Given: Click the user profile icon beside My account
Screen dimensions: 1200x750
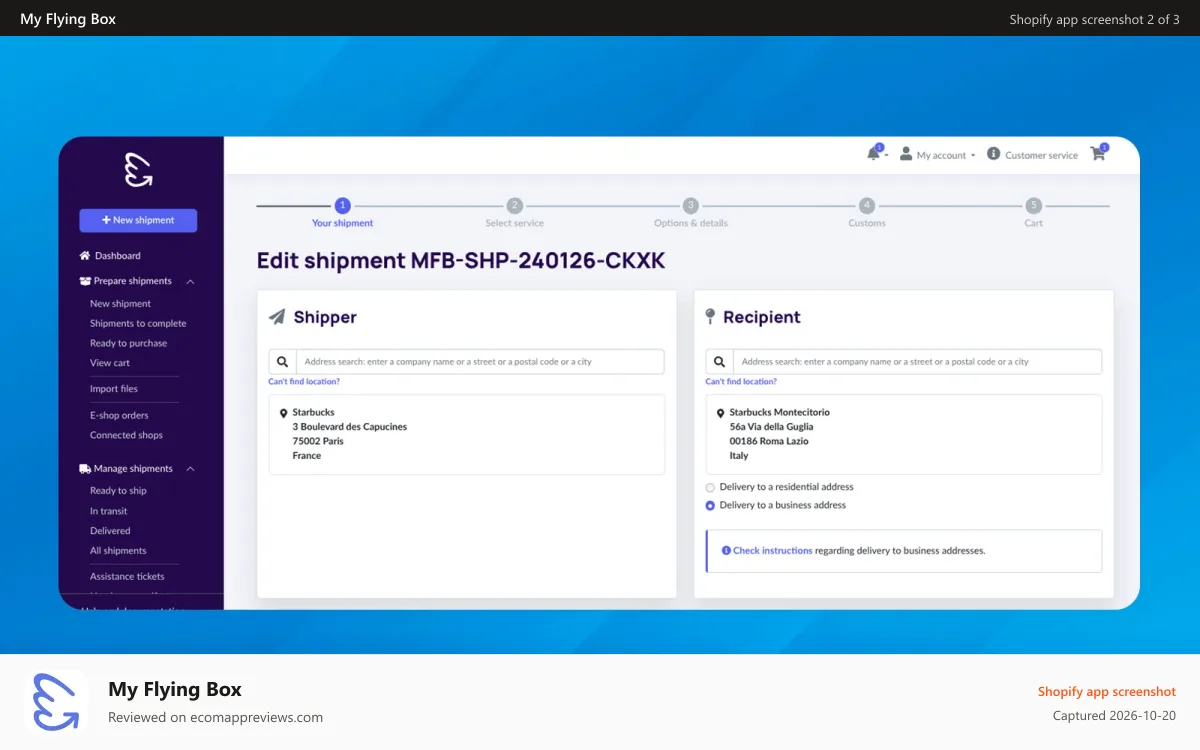Looking at the screenshot, I should point(906,154).
